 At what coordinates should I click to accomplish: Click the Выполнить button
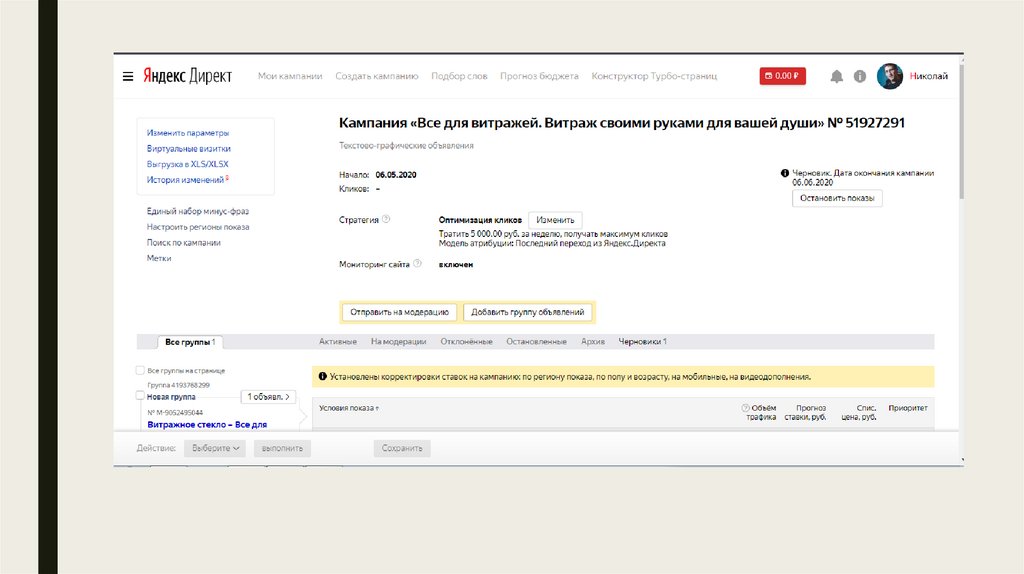(282, 449)
